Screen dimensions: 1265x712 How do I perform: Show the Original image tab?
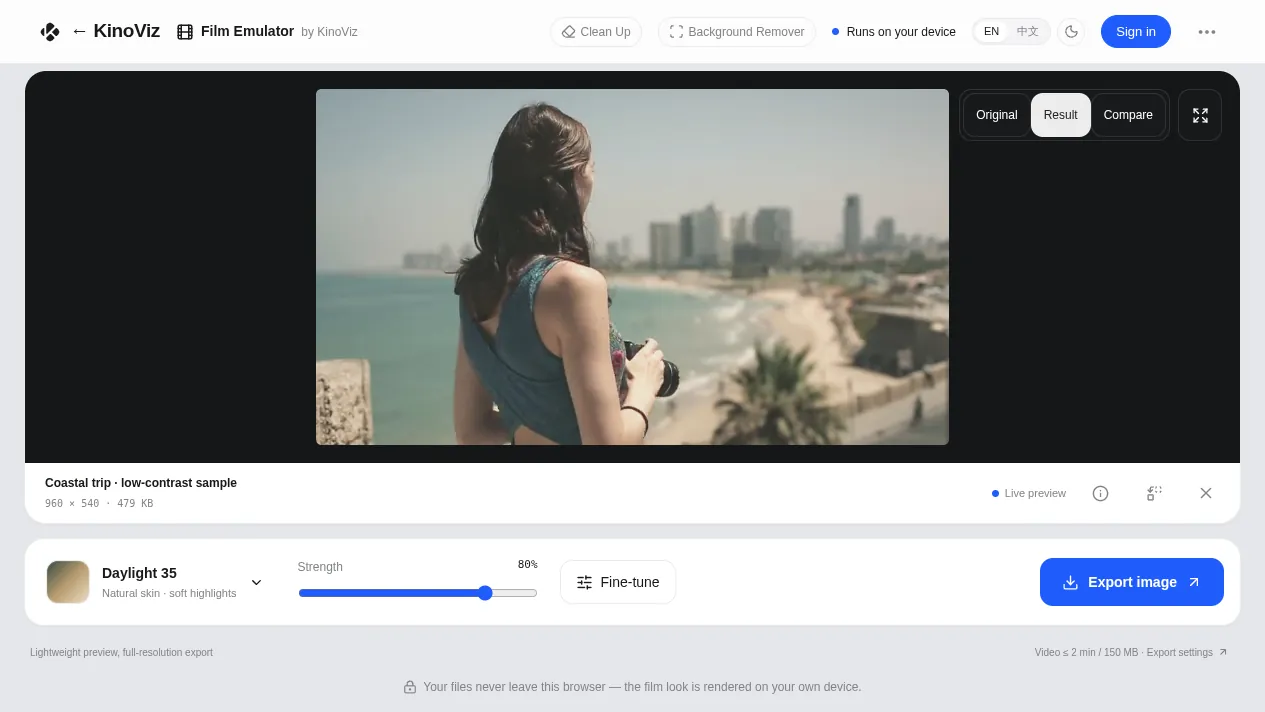coord(997,115)
